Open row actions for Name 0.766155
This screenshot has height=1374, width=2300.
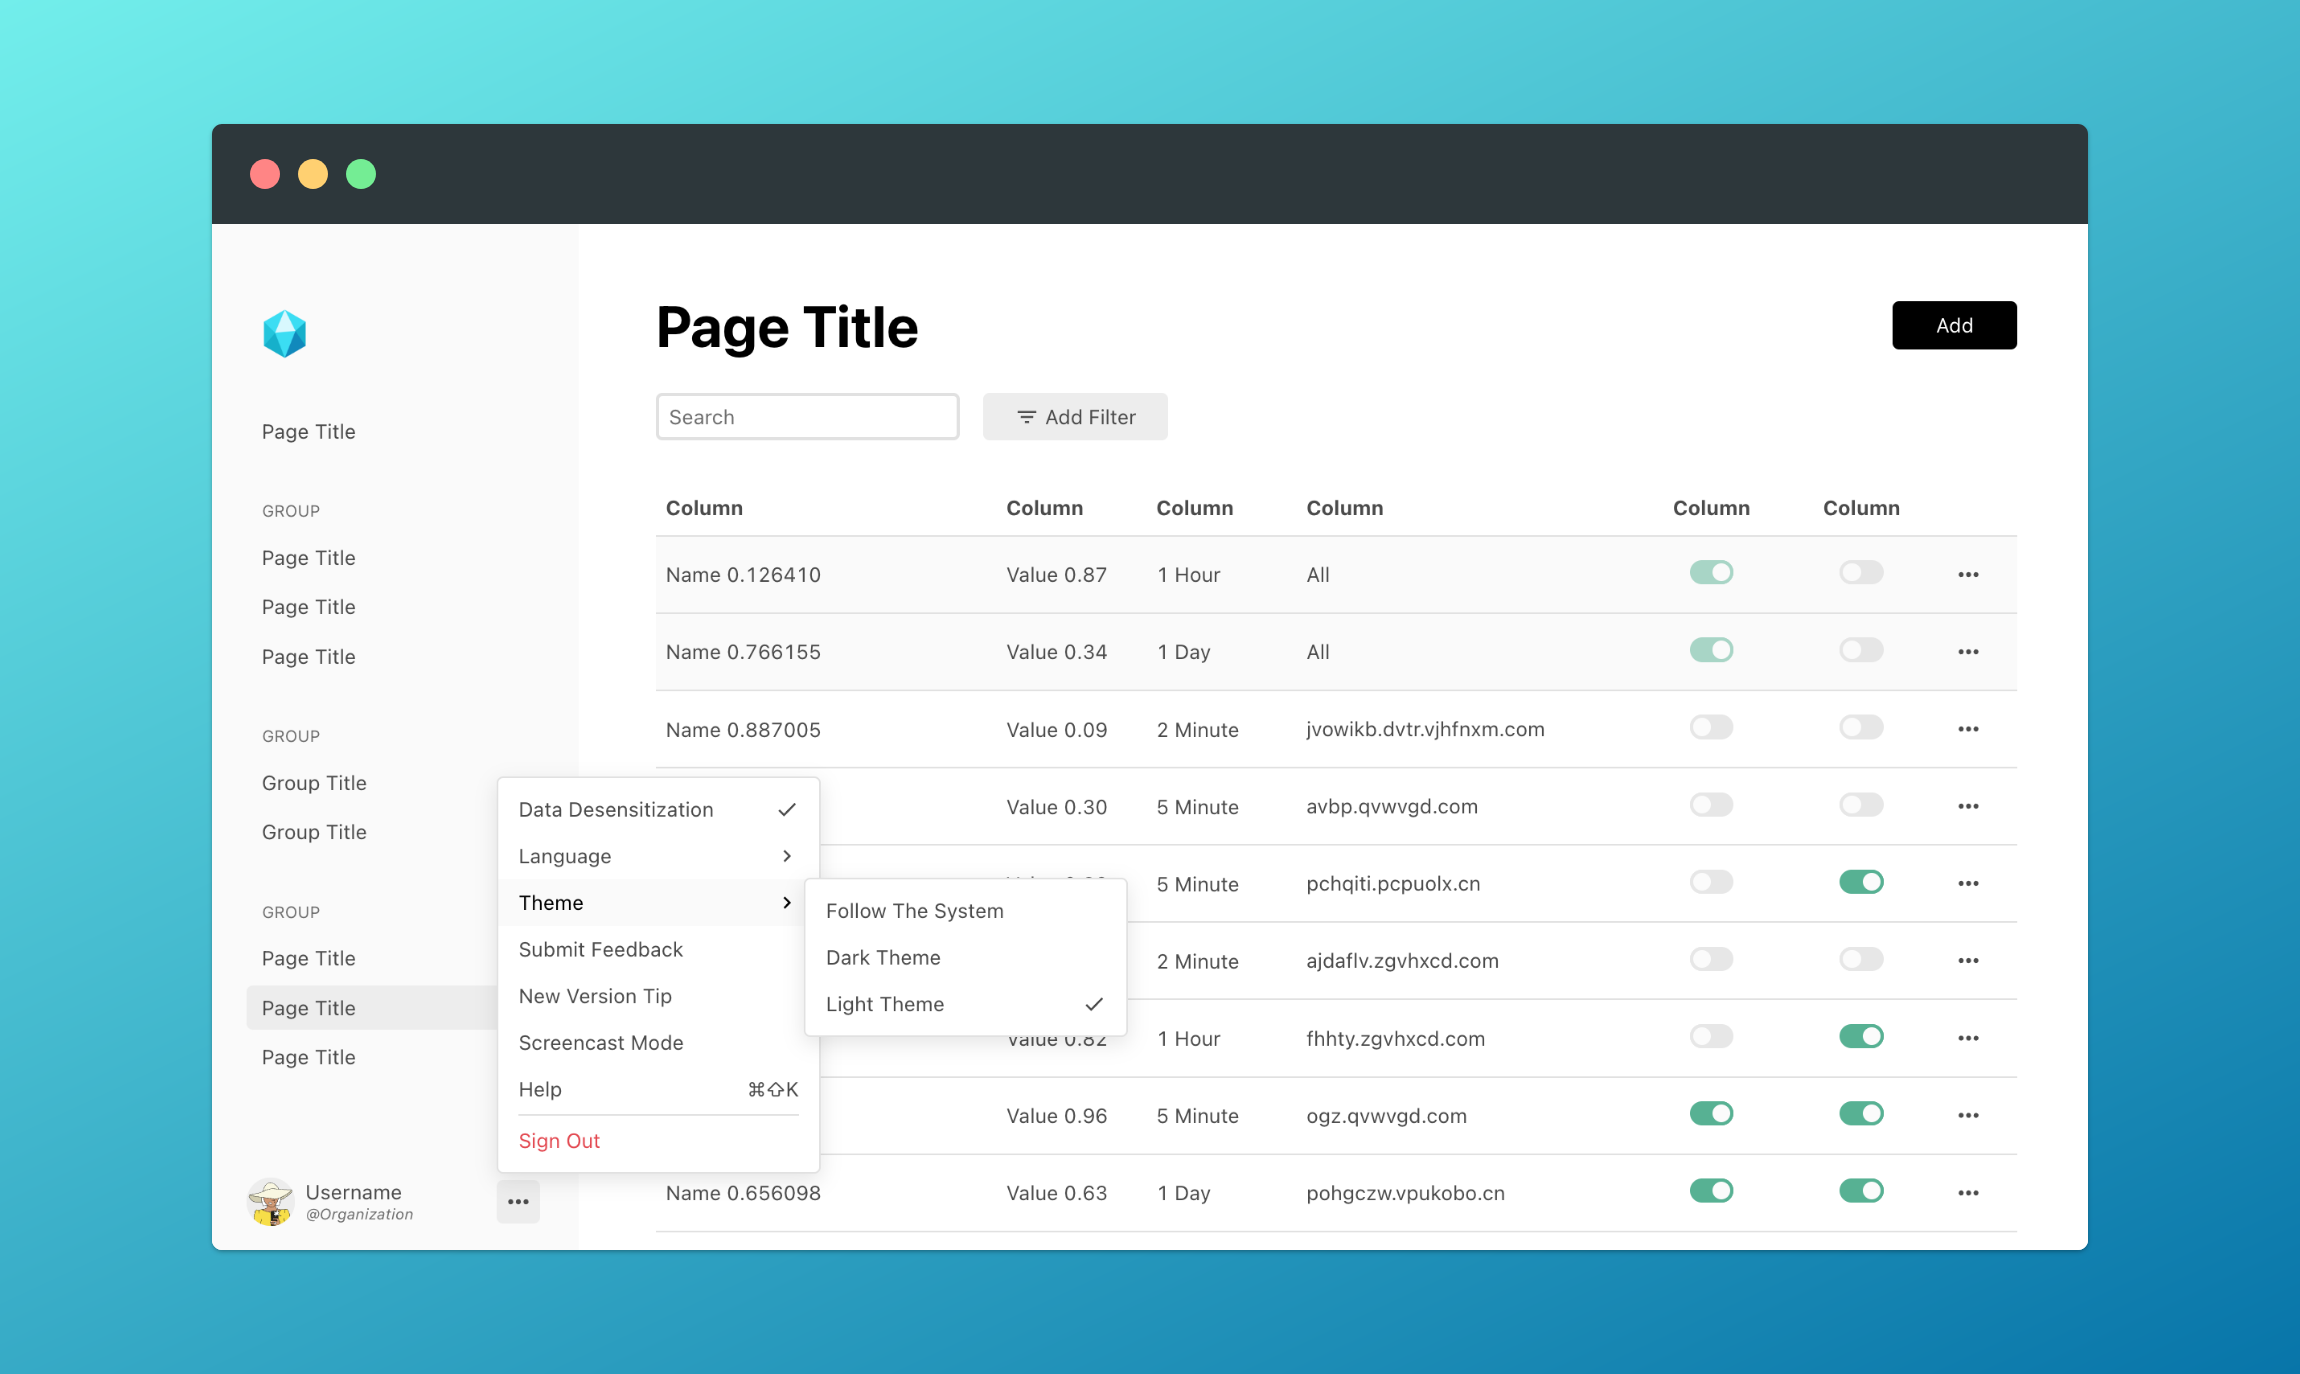(1968, 652)
